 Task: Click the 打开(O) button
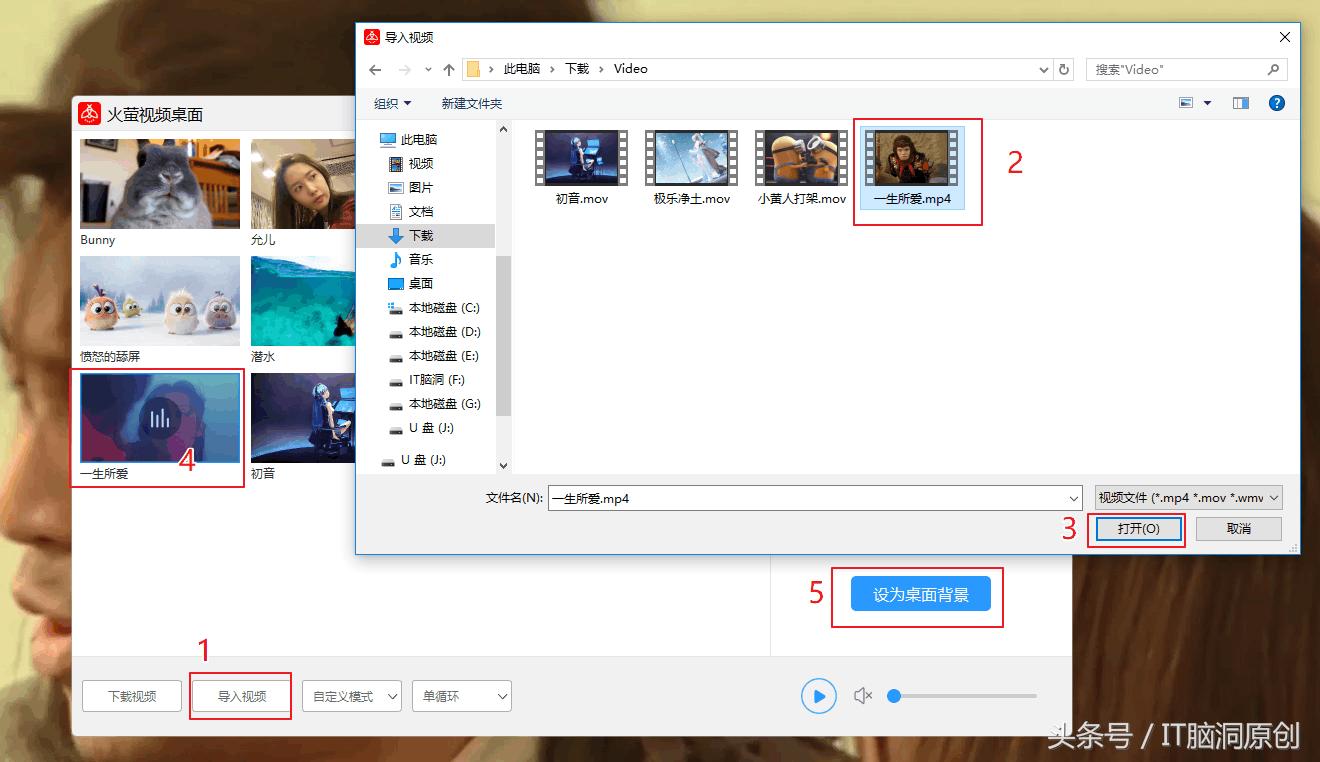point(1136,529)
